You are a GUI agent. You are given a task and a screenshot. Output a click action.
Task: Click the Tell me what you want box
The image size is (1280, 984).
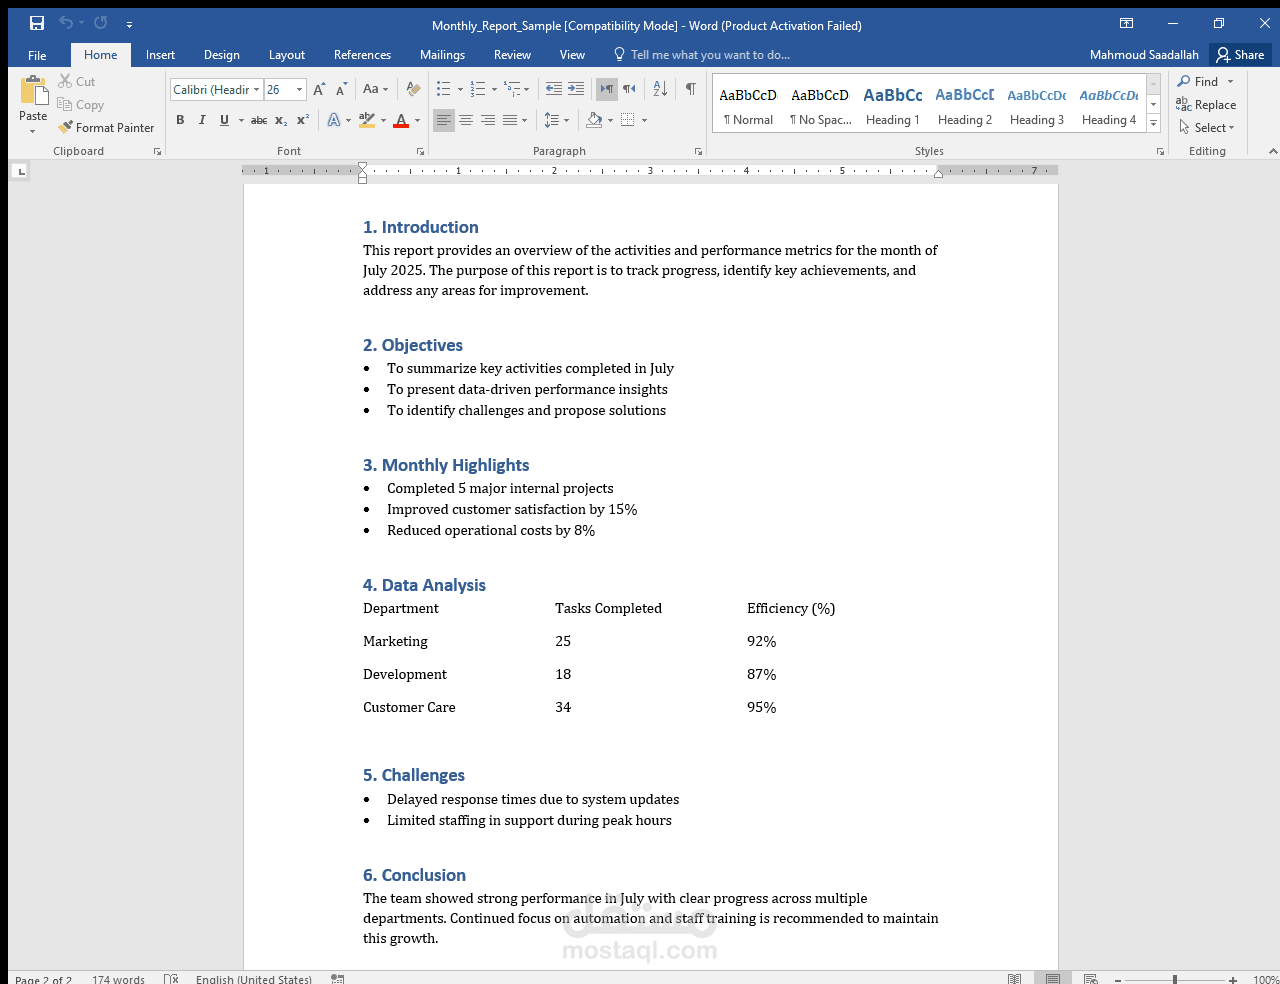pos(710,55)
